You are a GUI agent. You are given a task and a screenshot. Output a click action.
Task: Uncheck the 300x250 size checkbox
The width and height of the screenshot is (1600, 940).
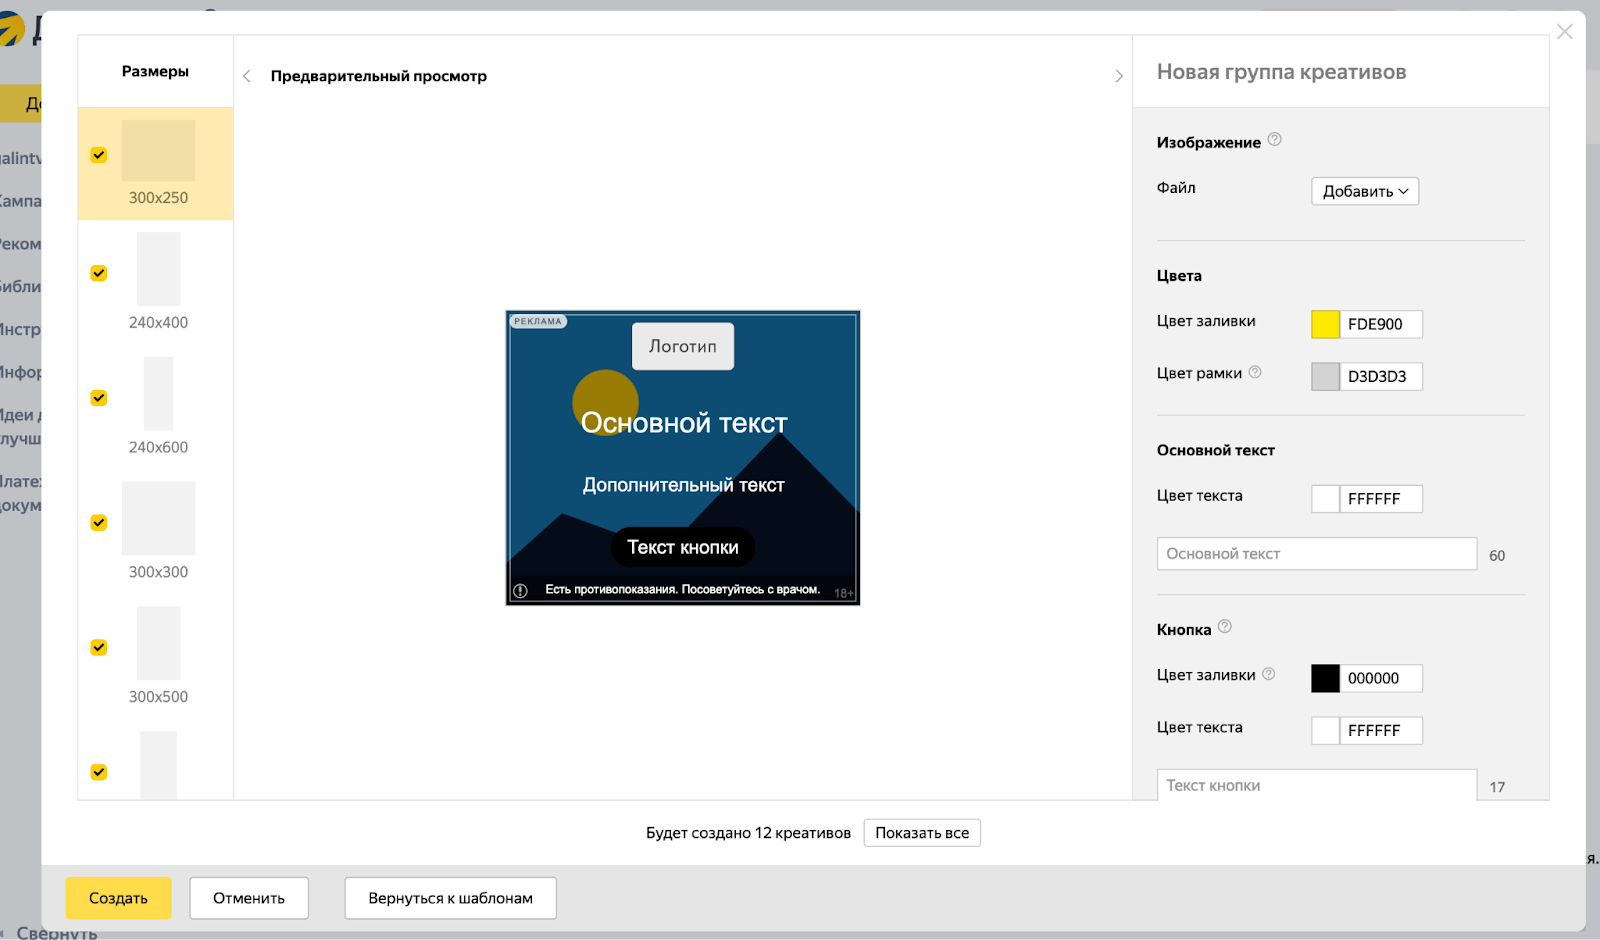pos(99,155)
